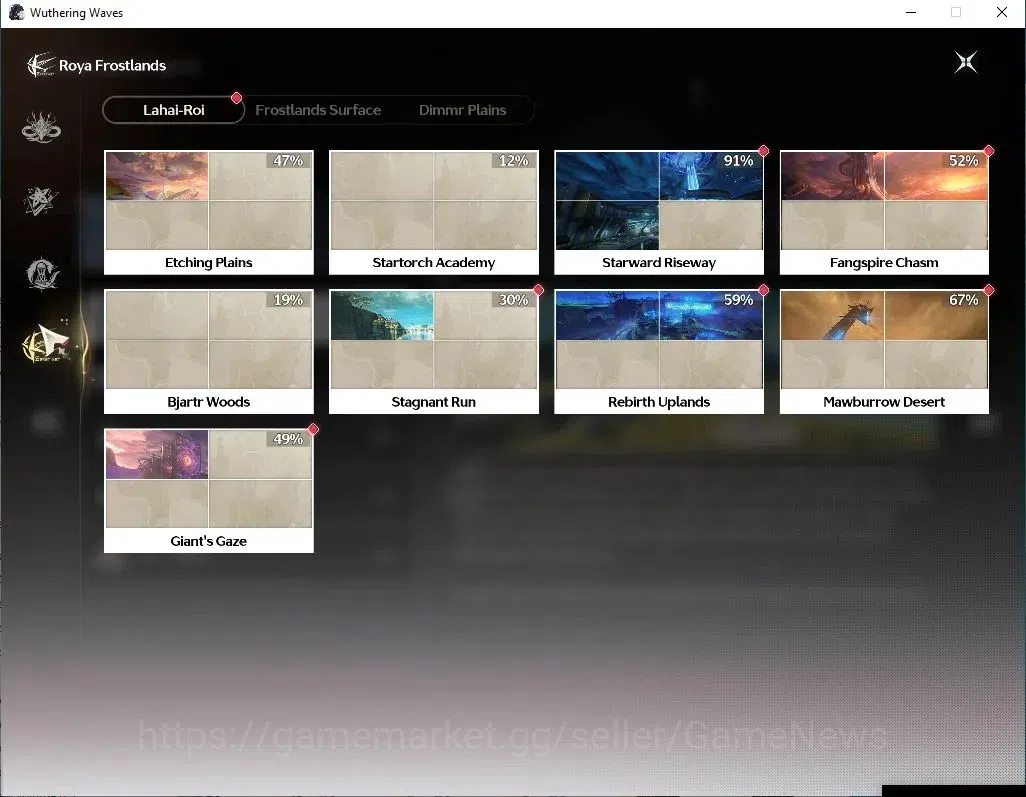Click the red notification marker on Stagnant Run

coord(538,290)
